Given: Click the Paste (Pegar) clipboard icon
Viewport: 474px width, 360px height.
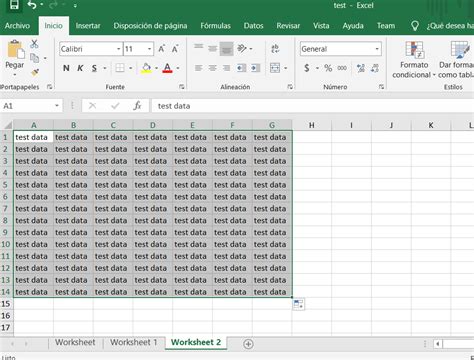Looking at the screenshot, I should [15, 49].
